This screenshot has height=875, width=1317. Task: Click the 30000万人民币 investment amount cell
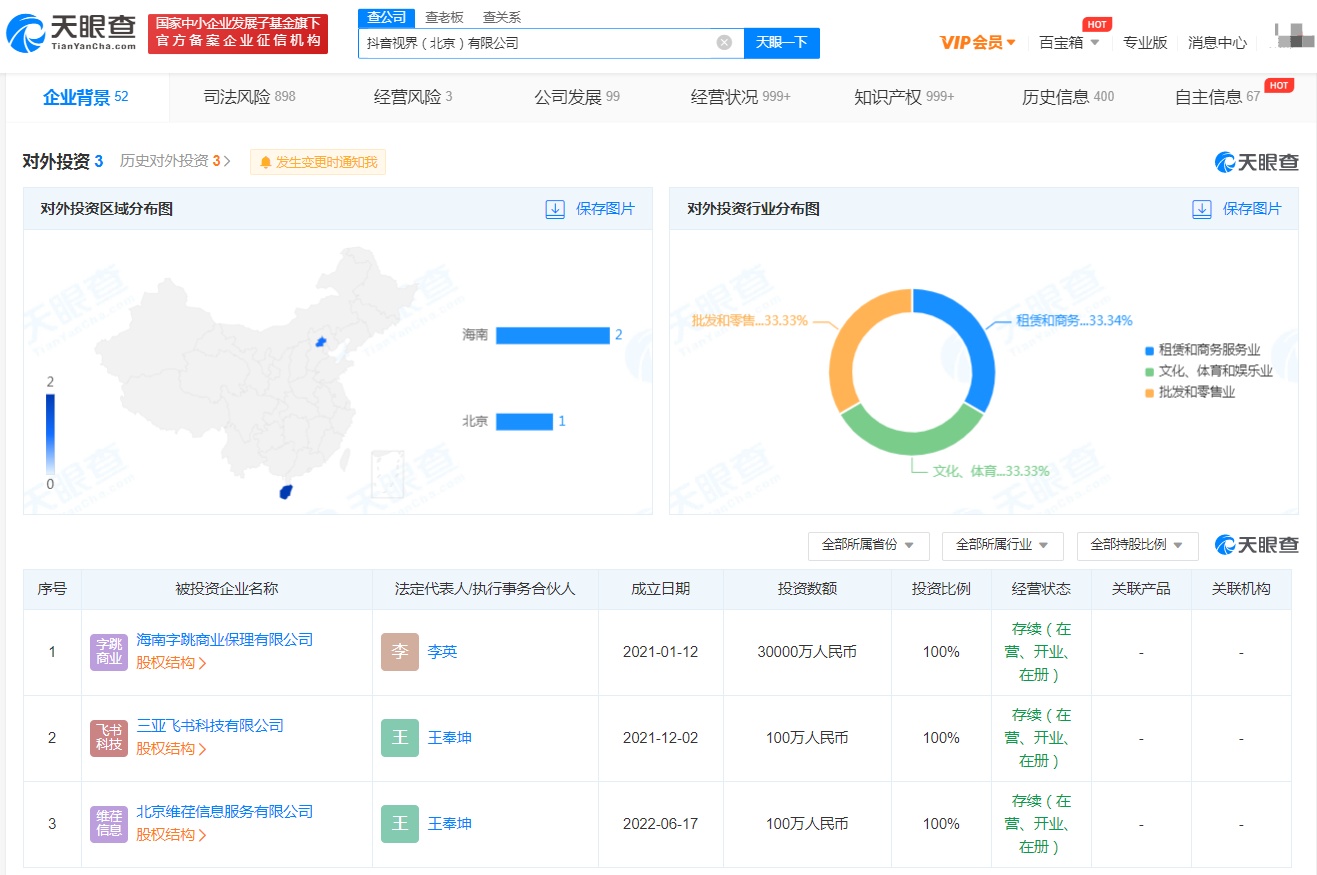tap(807, 652)
